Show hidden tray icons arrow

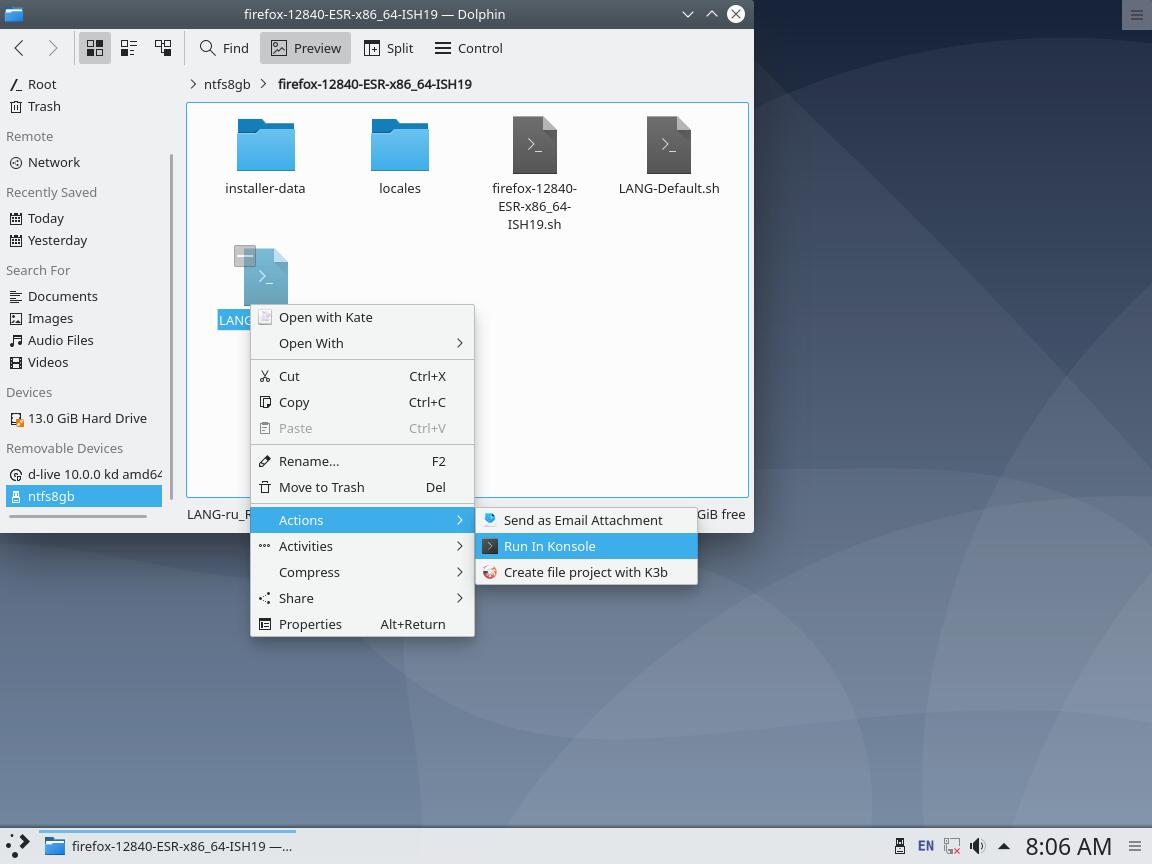tap(1004, 846)
